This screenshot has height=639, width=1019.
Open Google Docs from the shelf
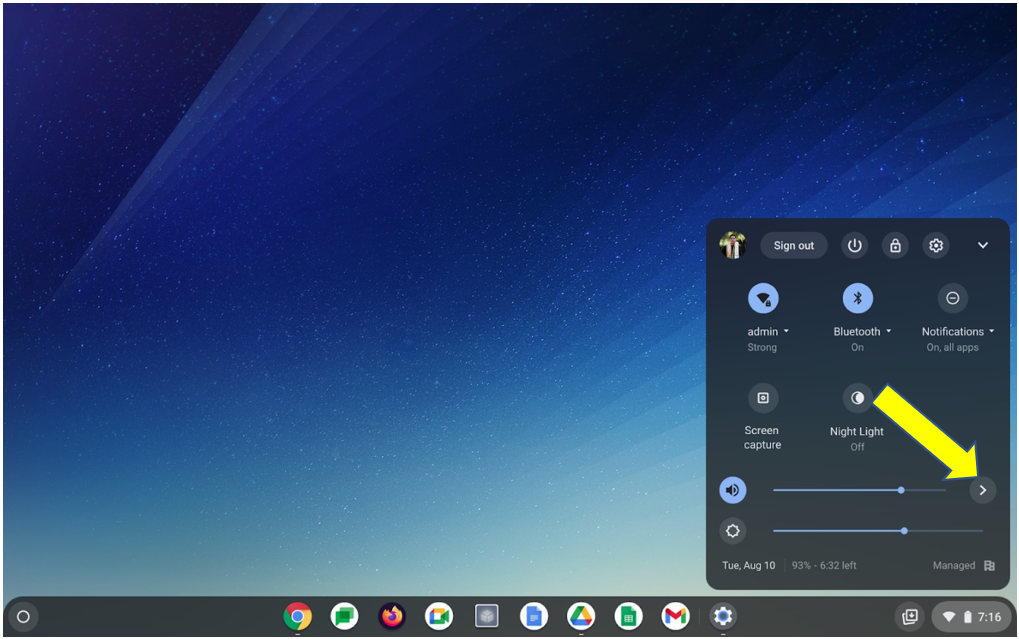[534, 616]
